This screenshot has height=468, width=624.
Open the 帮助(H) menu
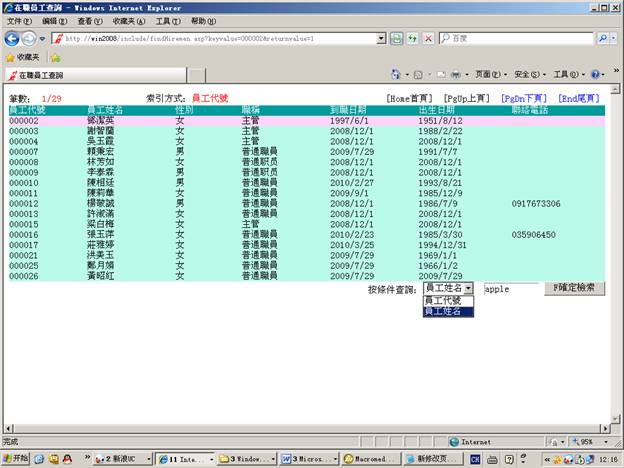point(202,21)
